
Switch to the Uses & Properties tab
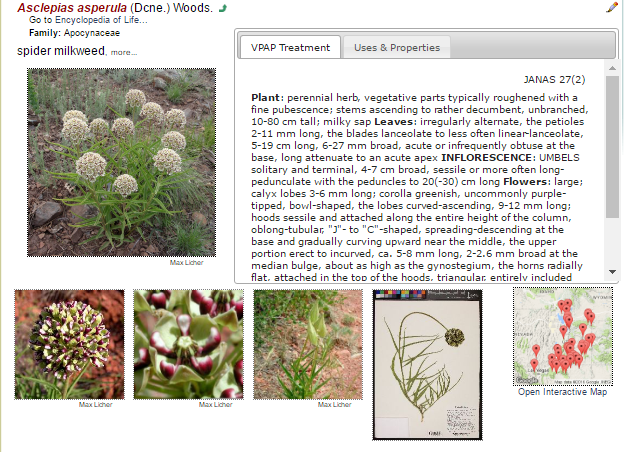pos(397,47)
